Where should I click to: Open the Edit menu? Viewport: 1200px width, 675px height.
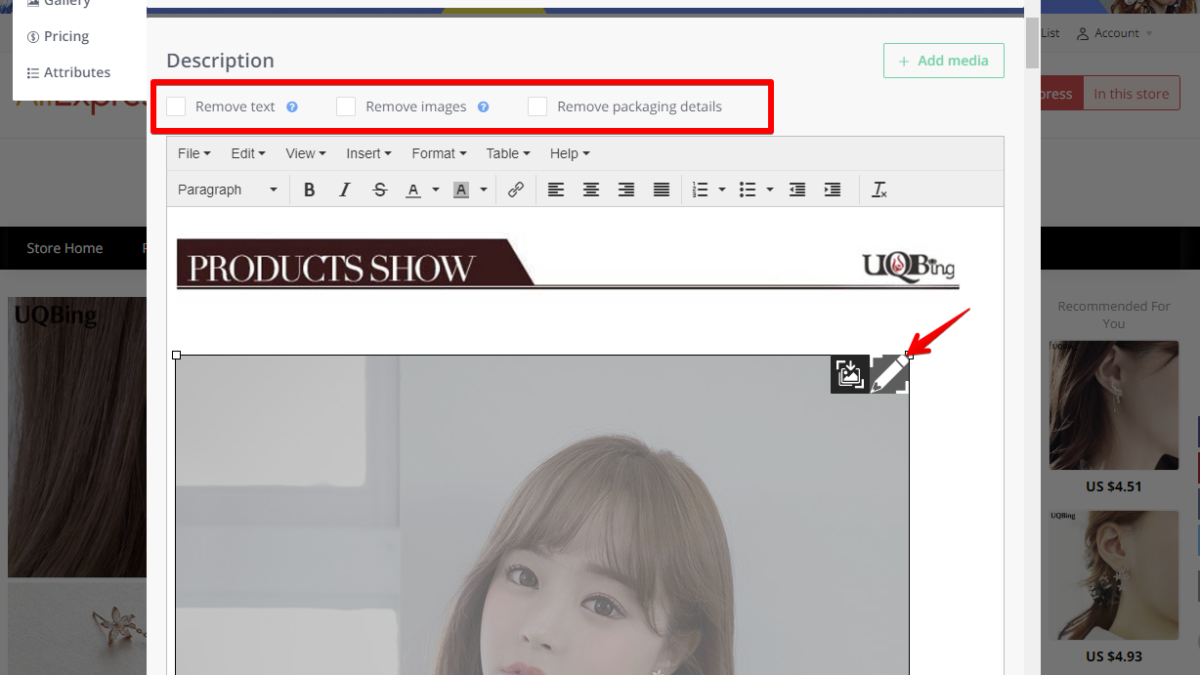(x=248, y=154)
